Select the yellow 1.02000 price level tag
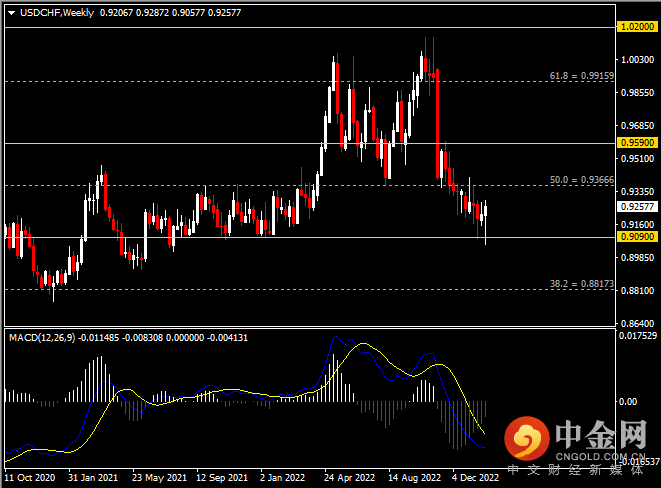This screenshot has height=488, width=661. click(x=637, y=27)
